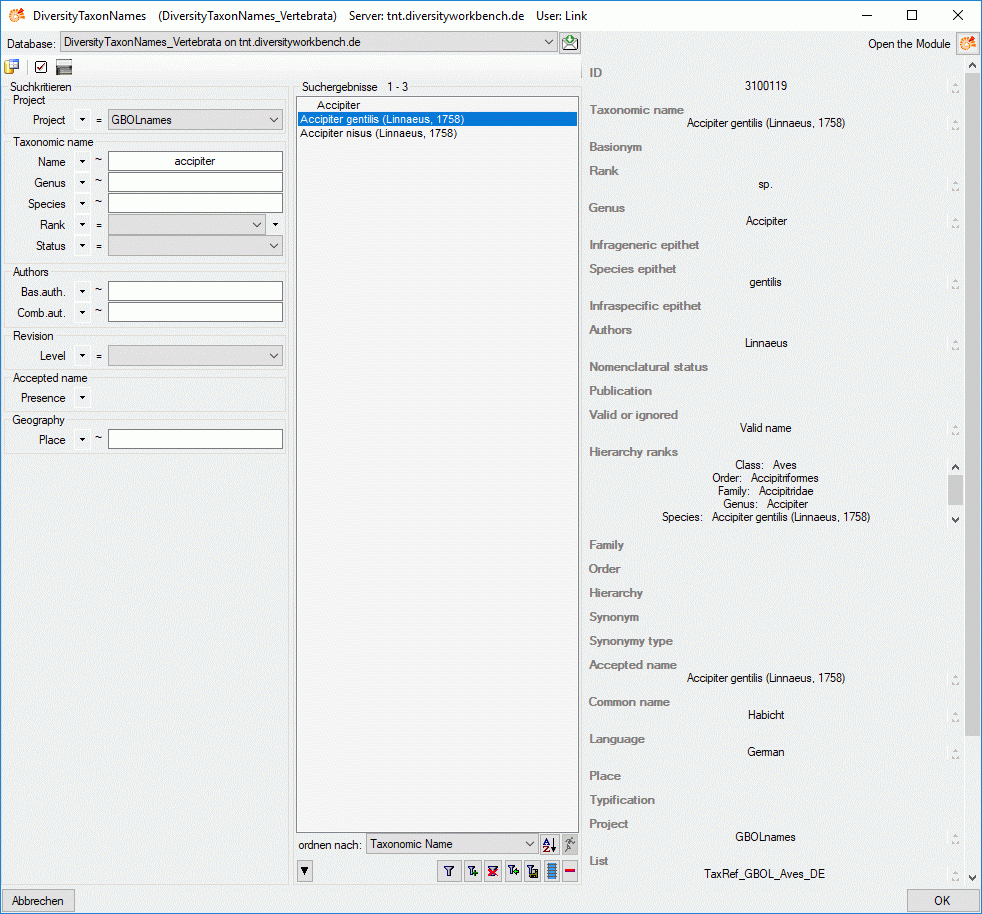
Task: Click the red minus remove icon
Action: click(570, 872)
